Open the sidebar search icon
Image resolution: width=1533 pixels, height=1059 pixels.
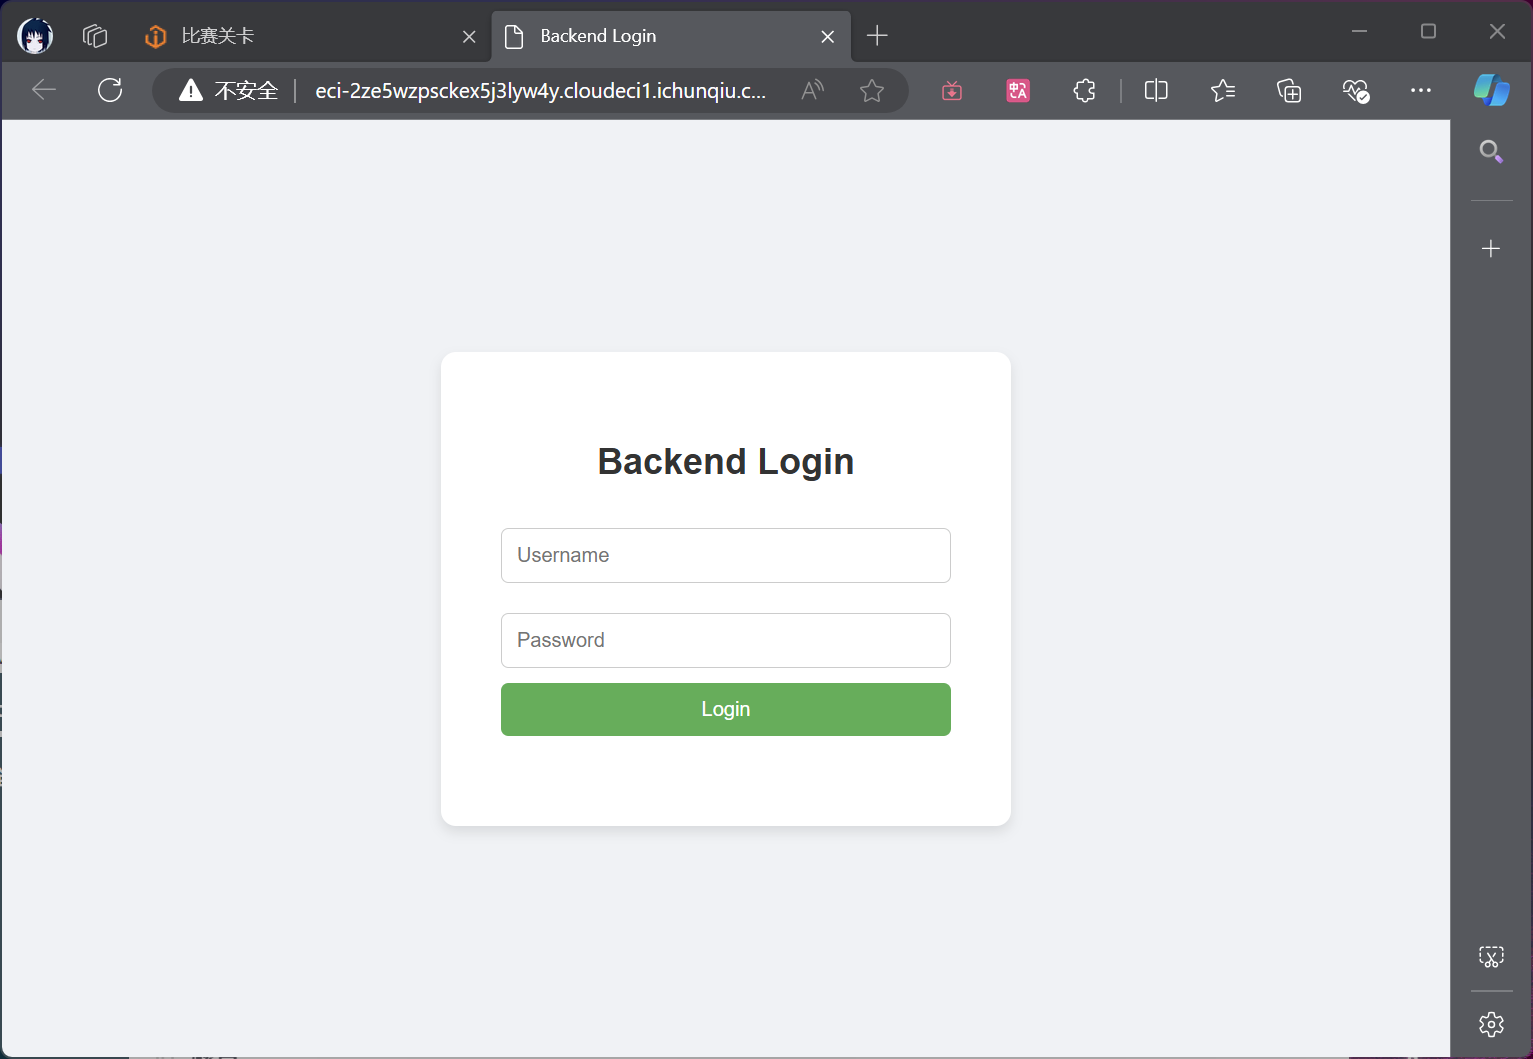[x=1491, y=151]
